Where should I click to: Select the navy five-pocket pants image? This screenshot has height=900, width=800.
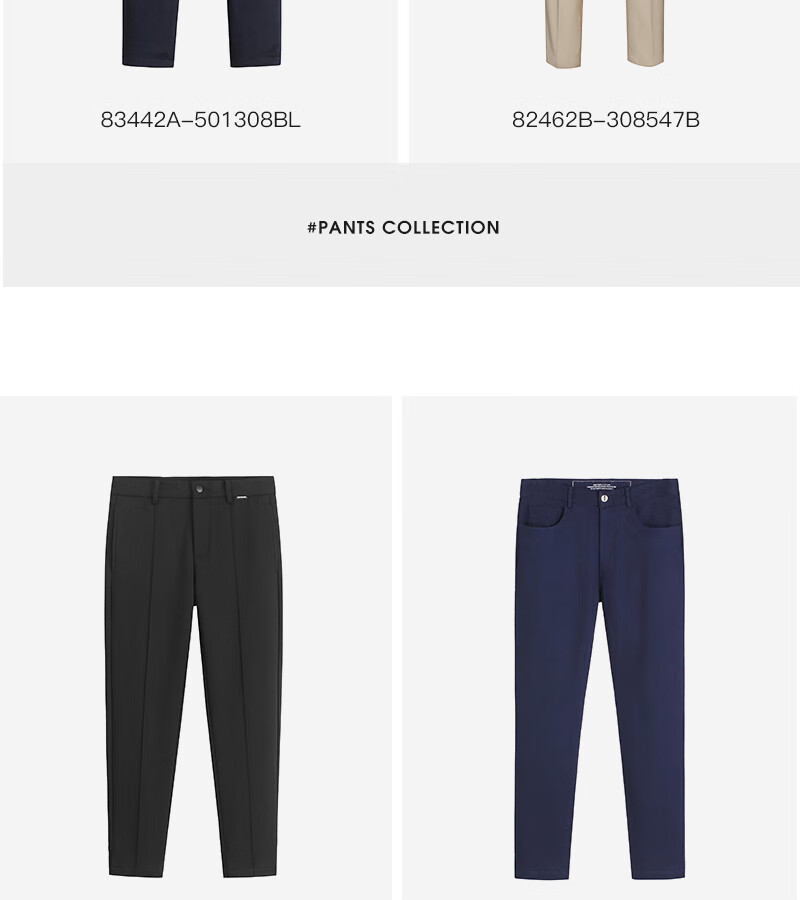pos(600,678)
